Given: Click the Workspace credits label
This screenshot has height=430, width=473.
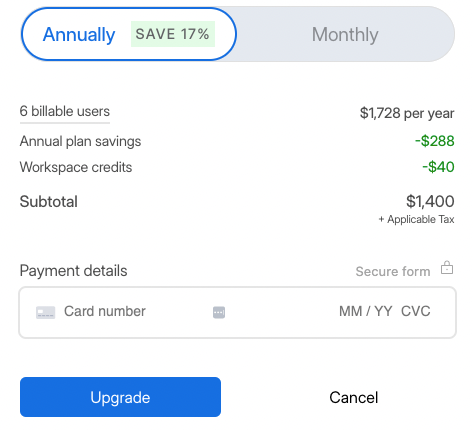Looking at the screenshot, I should (x=76, y=167).
